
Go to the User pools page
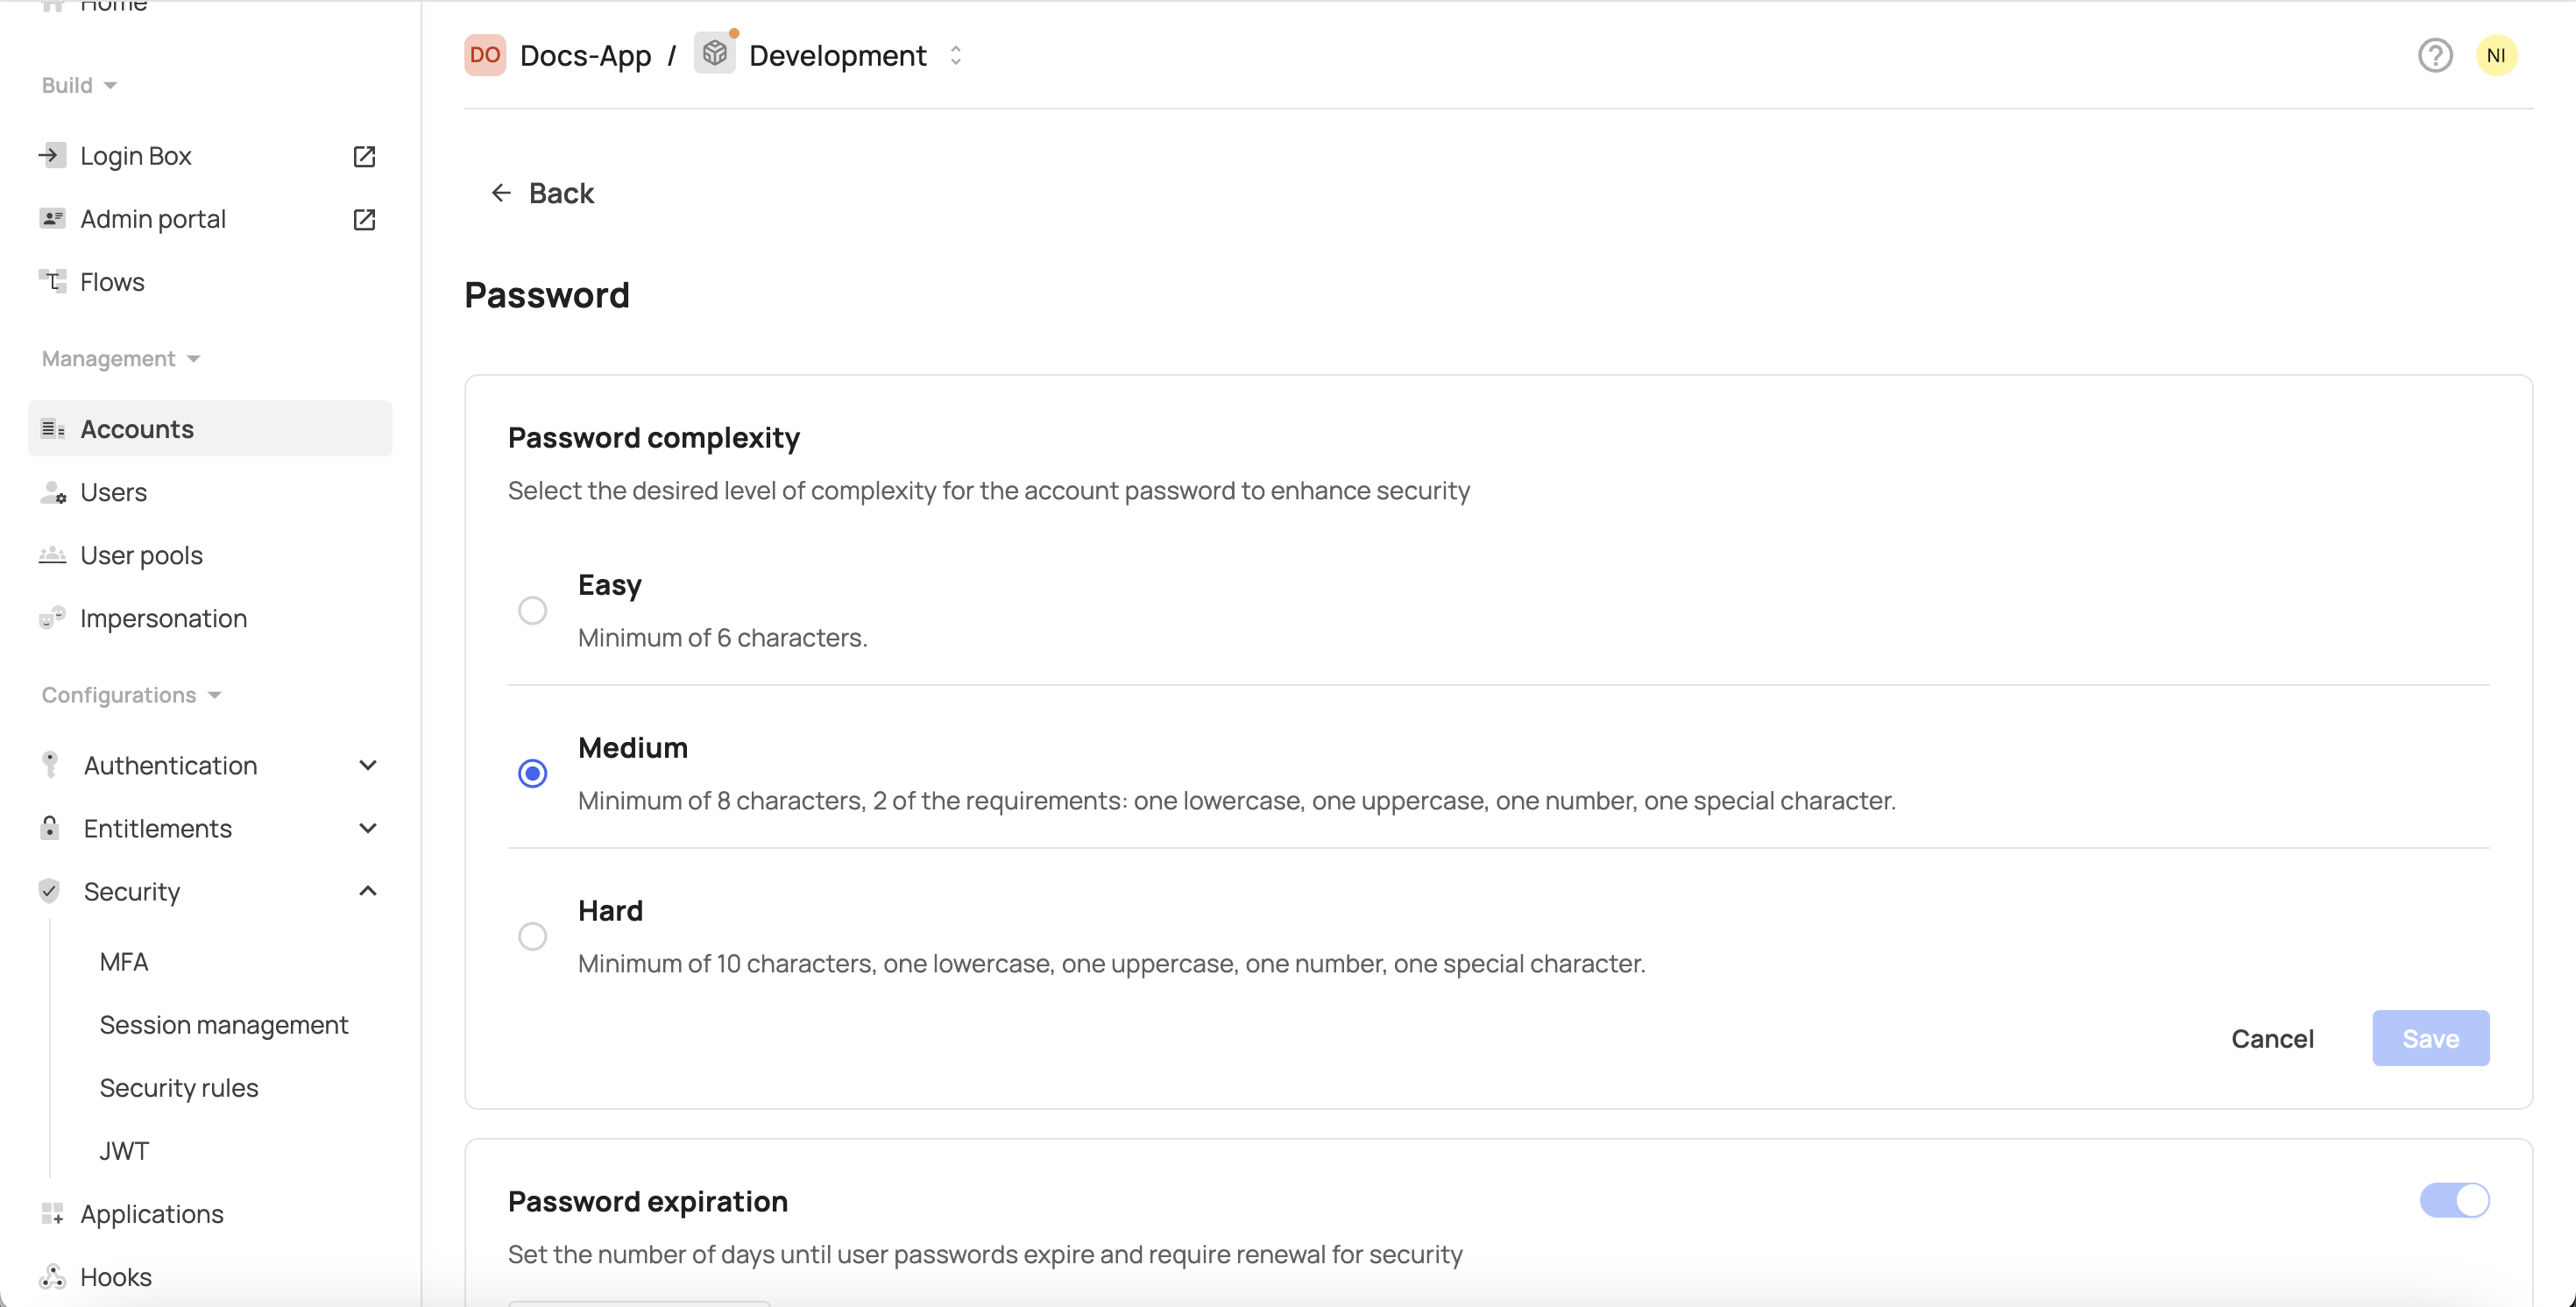[x=141, y=555]
